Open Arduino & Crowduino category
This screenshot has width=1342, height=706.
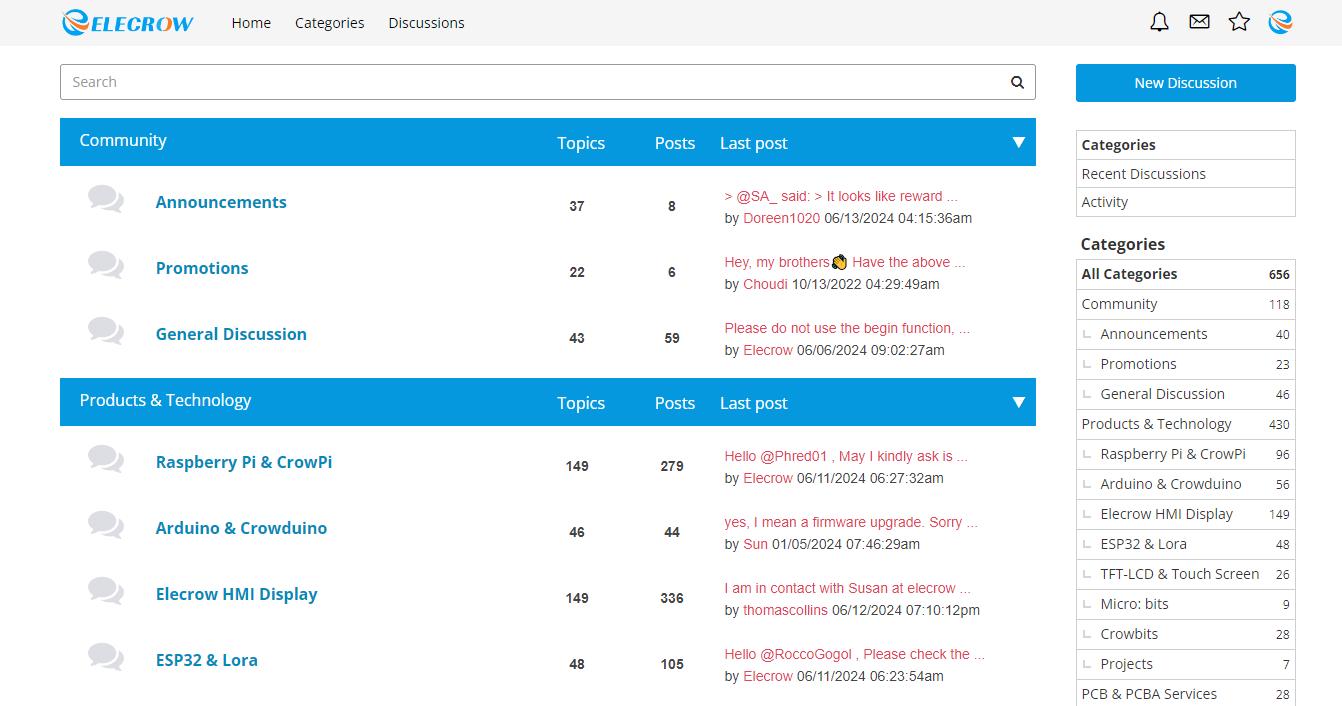[x=241, y=528]
